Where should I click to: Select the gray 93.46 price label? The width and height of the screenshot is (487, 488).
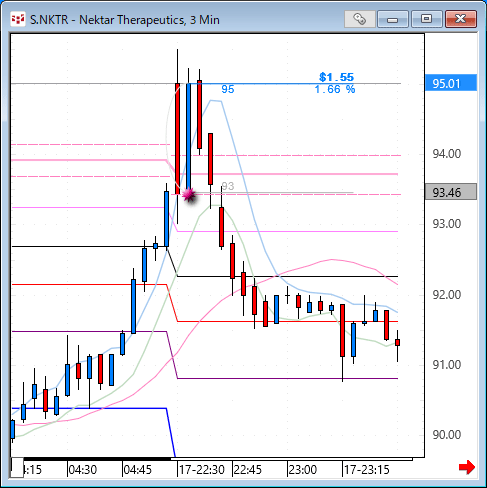tap(451, 192)
